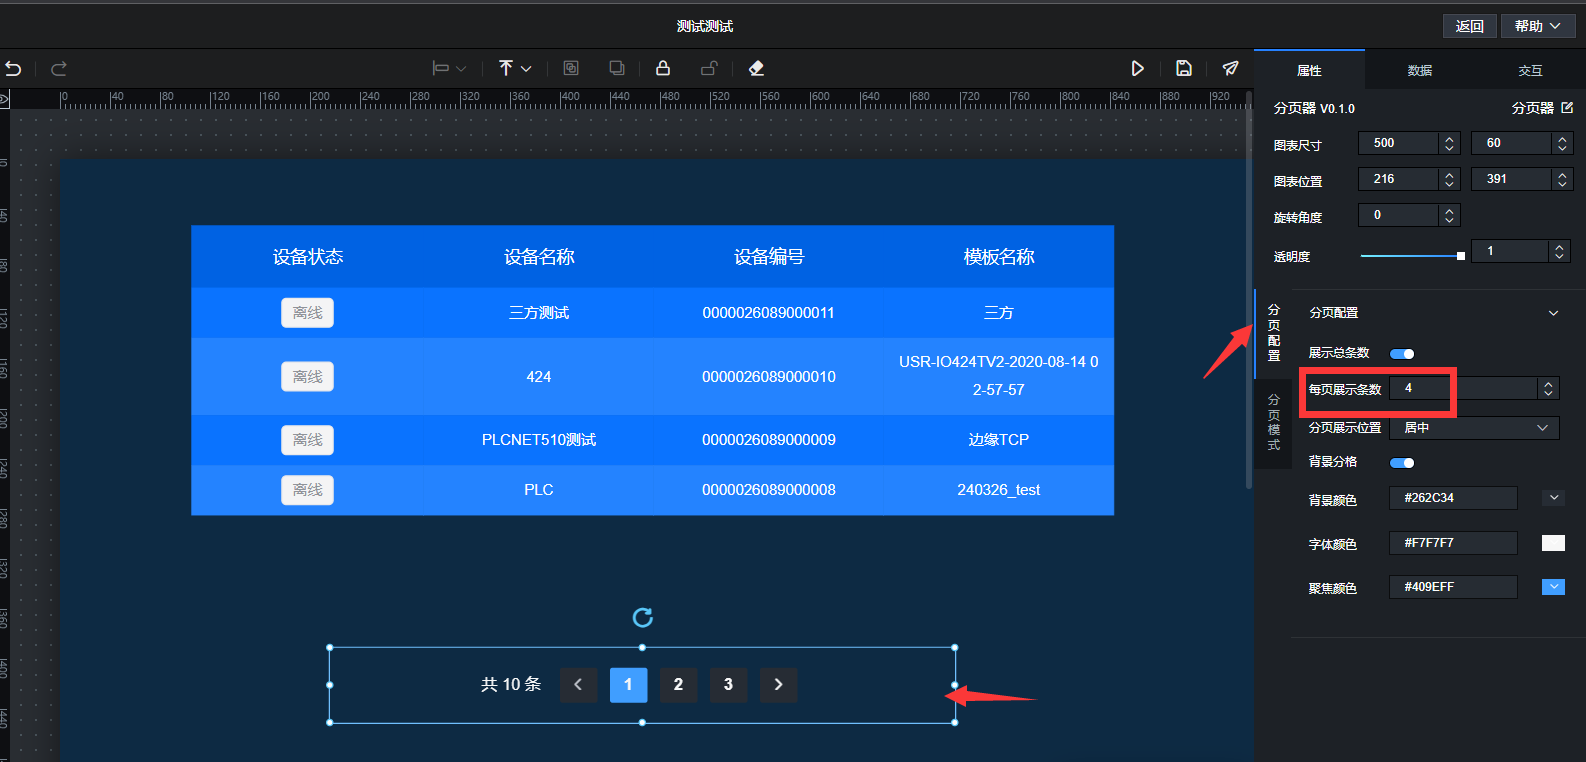This screenshot has height=762, width=1586.
Task: Click the refresh icon above pagination
Action: (643, 618)
